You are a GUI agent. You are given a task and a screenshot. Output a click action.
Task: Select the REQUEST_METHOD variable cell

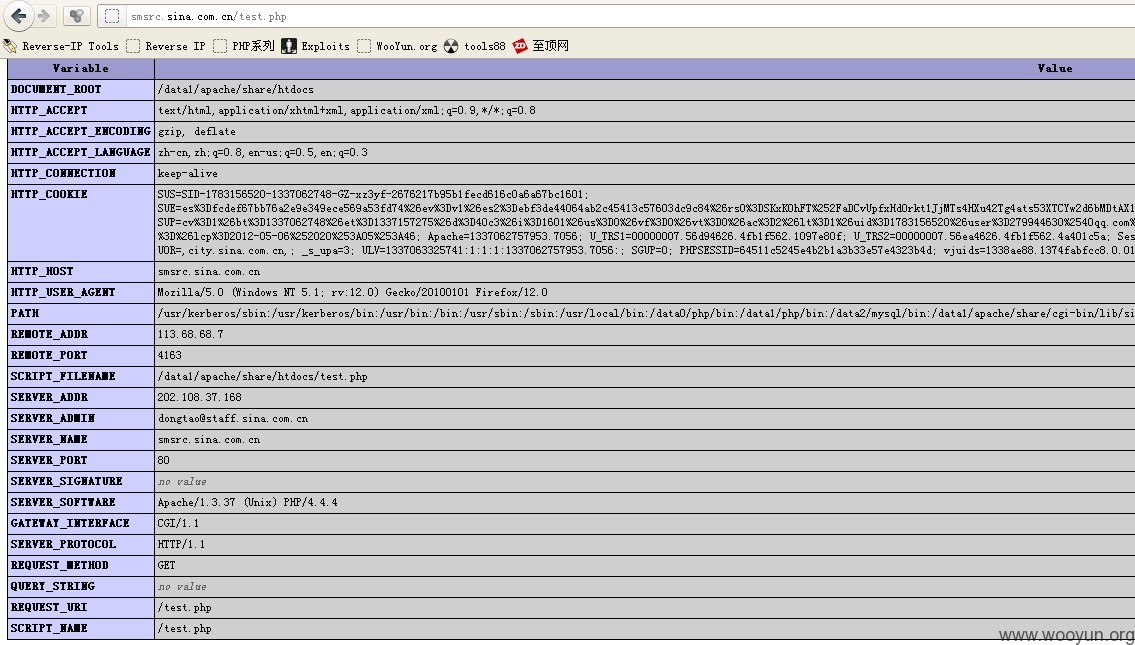81,566
